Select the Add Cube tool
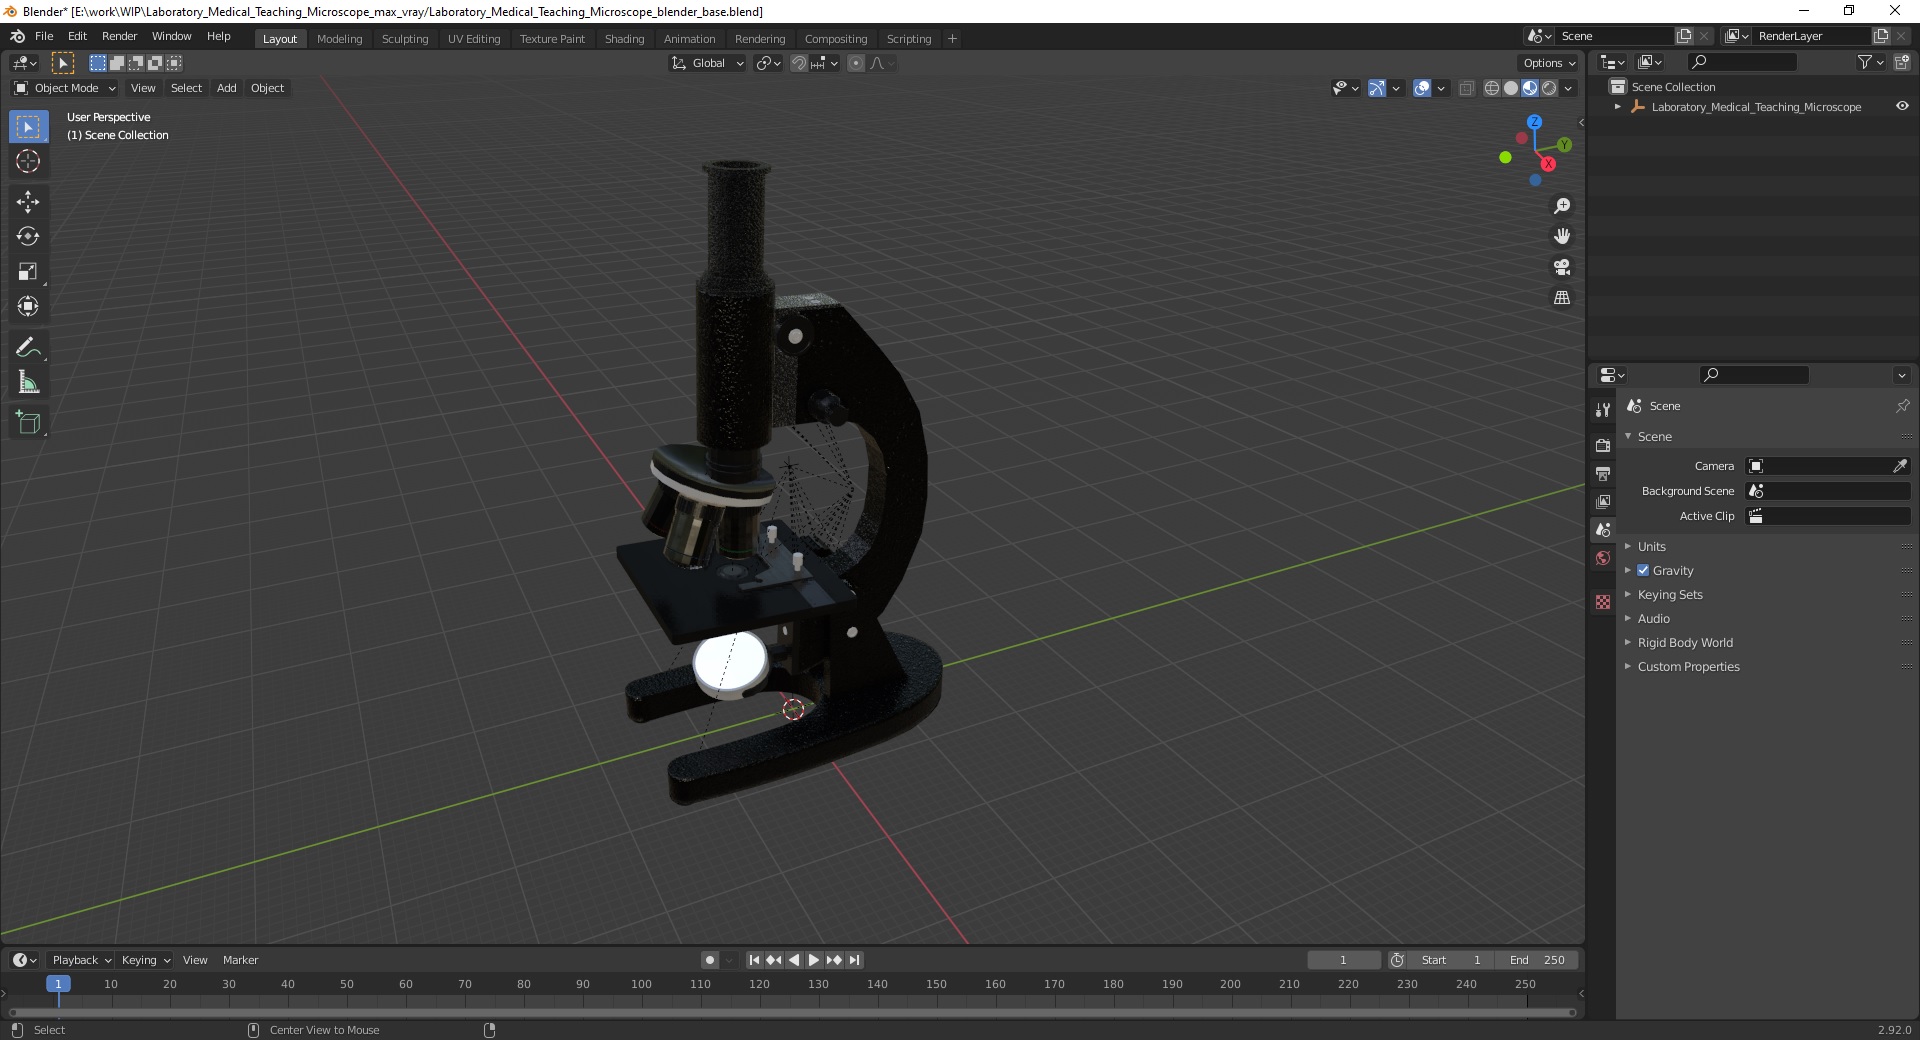This screenshot has width=1920, height=1040. (x=28, y=423)
